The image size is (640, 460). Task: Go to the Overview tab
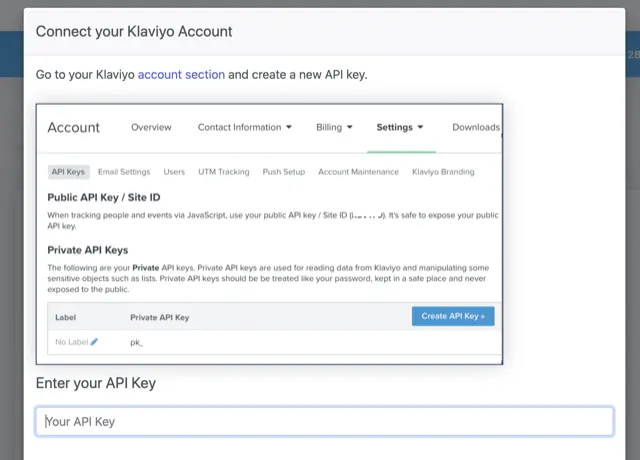151,127
